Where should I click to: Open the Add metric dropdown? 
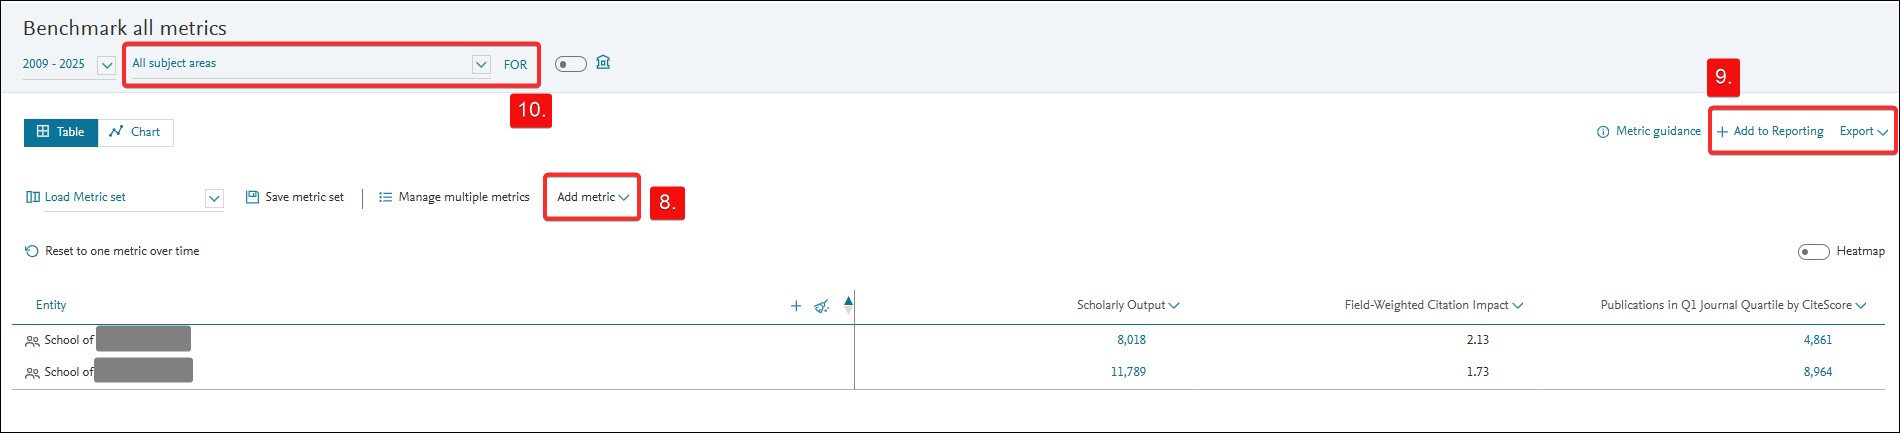tap(592, 197)
